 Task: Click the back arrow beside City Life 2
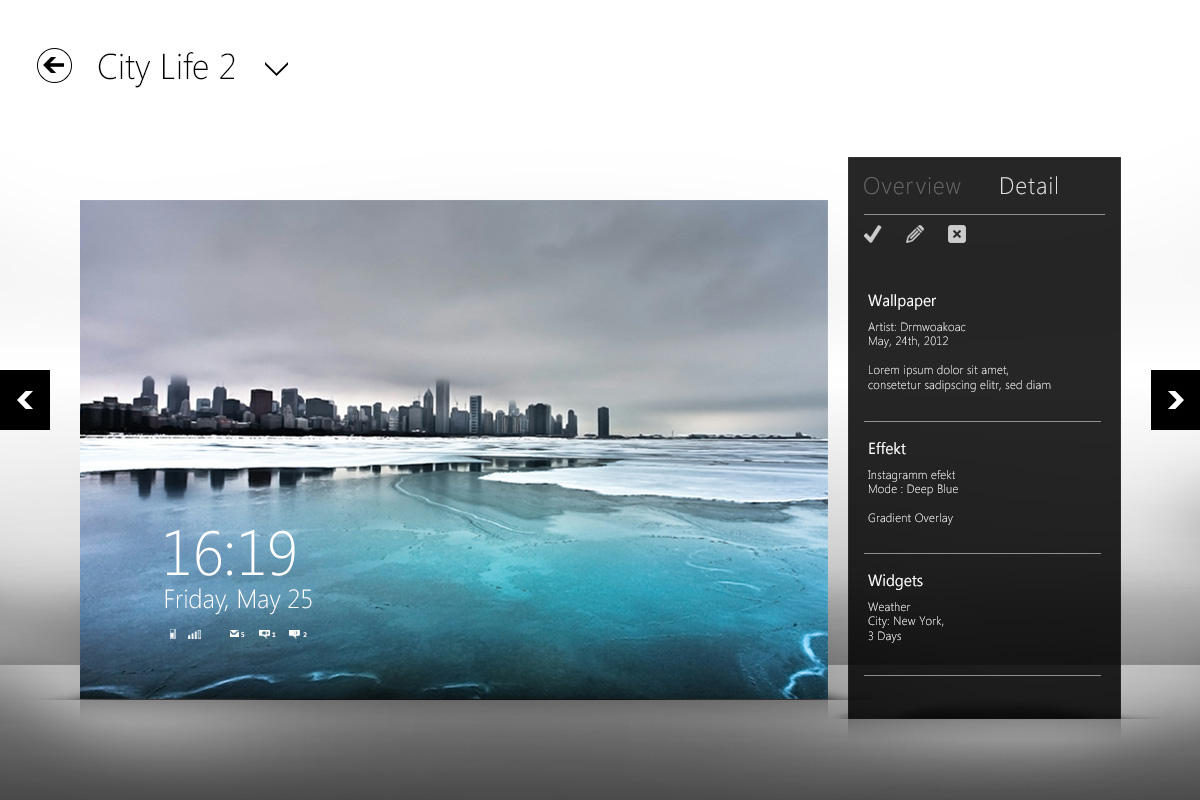click(x=54, y=66)
